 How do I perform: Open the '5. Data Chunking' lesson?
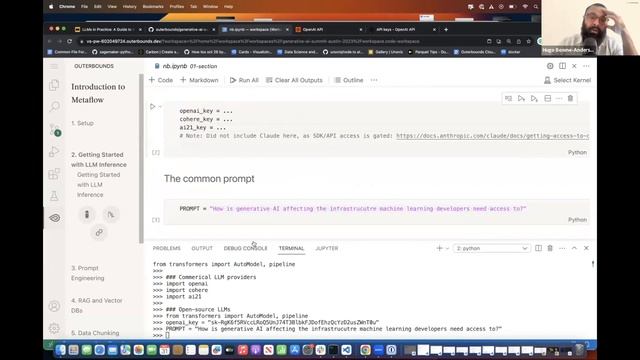pyautogui.click(x=95, y=333)
